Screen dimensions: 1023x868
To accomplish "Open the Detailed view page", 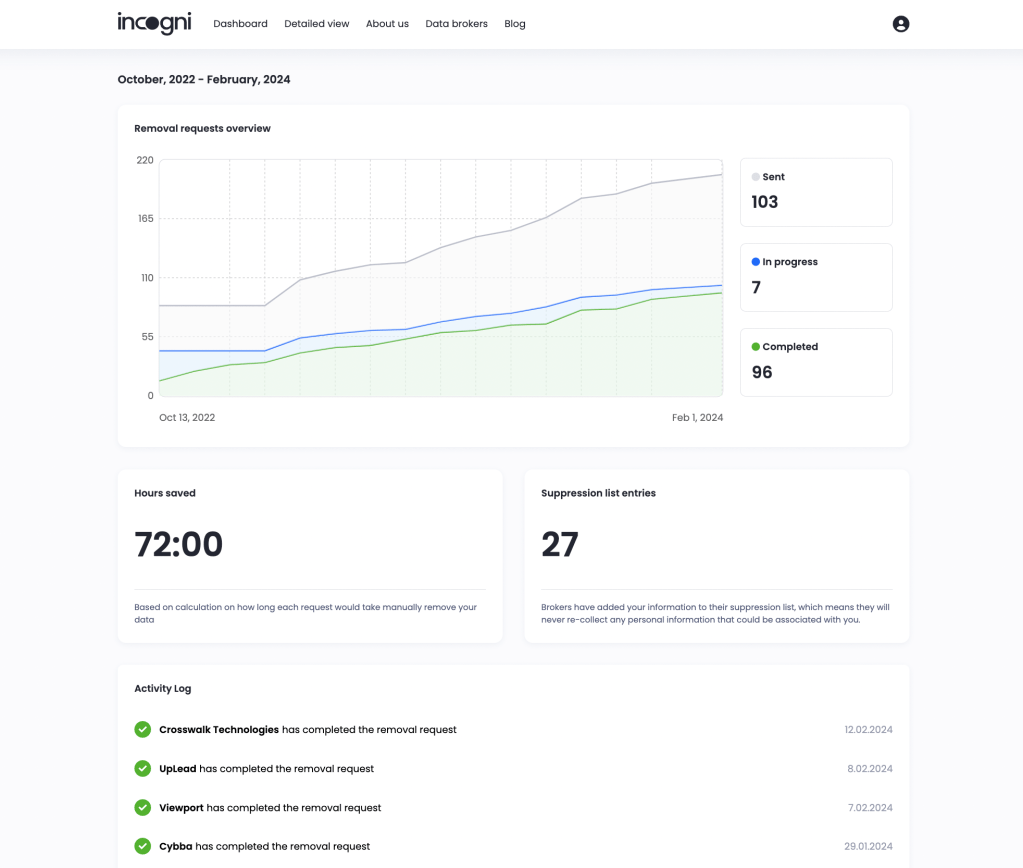I will pos(316,24).
